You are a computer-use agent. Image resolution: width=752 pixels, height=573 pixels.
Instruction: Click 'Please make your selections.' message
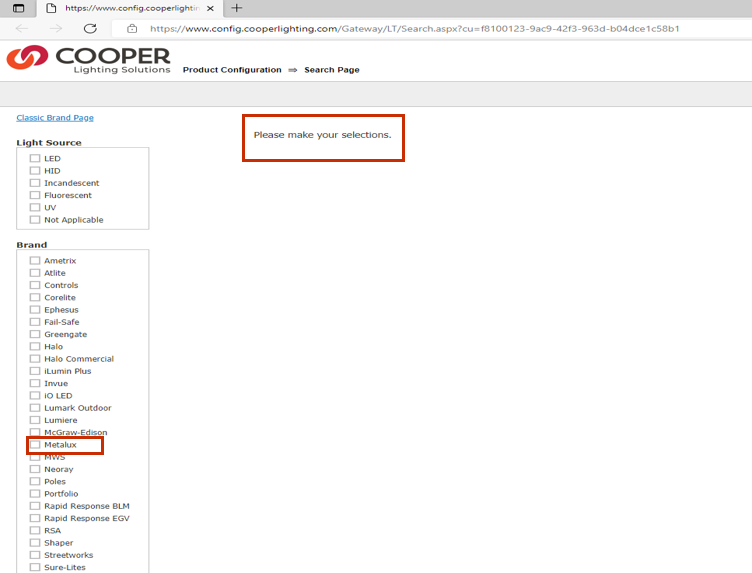pos(322,135)
